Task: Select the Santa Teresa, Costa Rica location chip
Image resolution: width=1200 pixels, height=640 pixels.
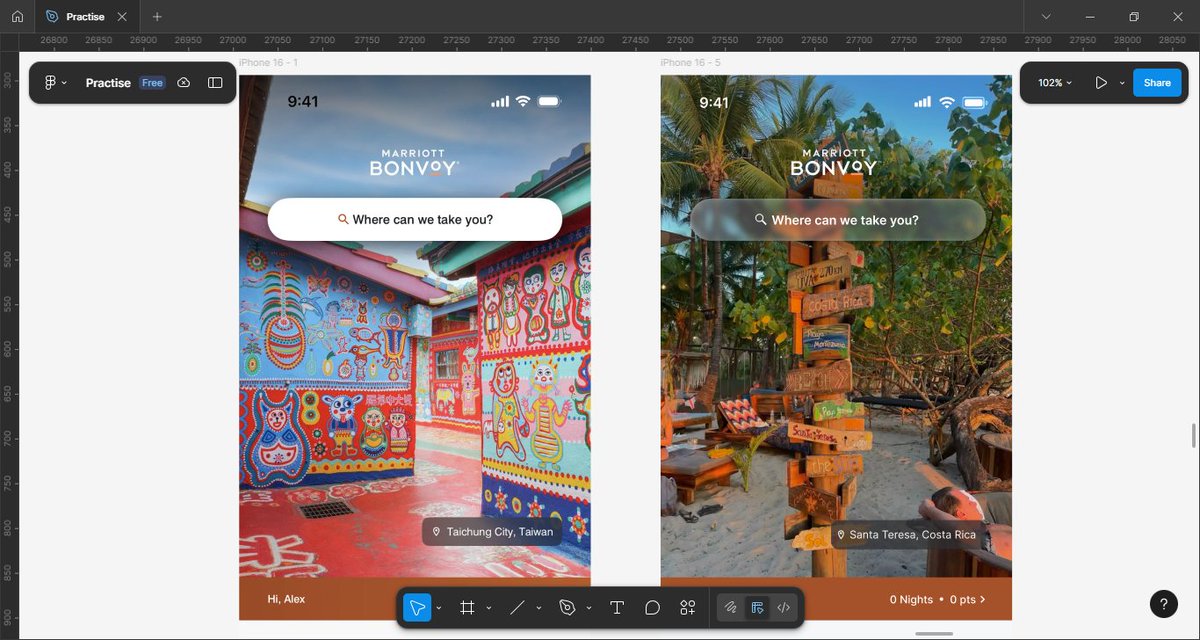Action: [x=909, y=535]
